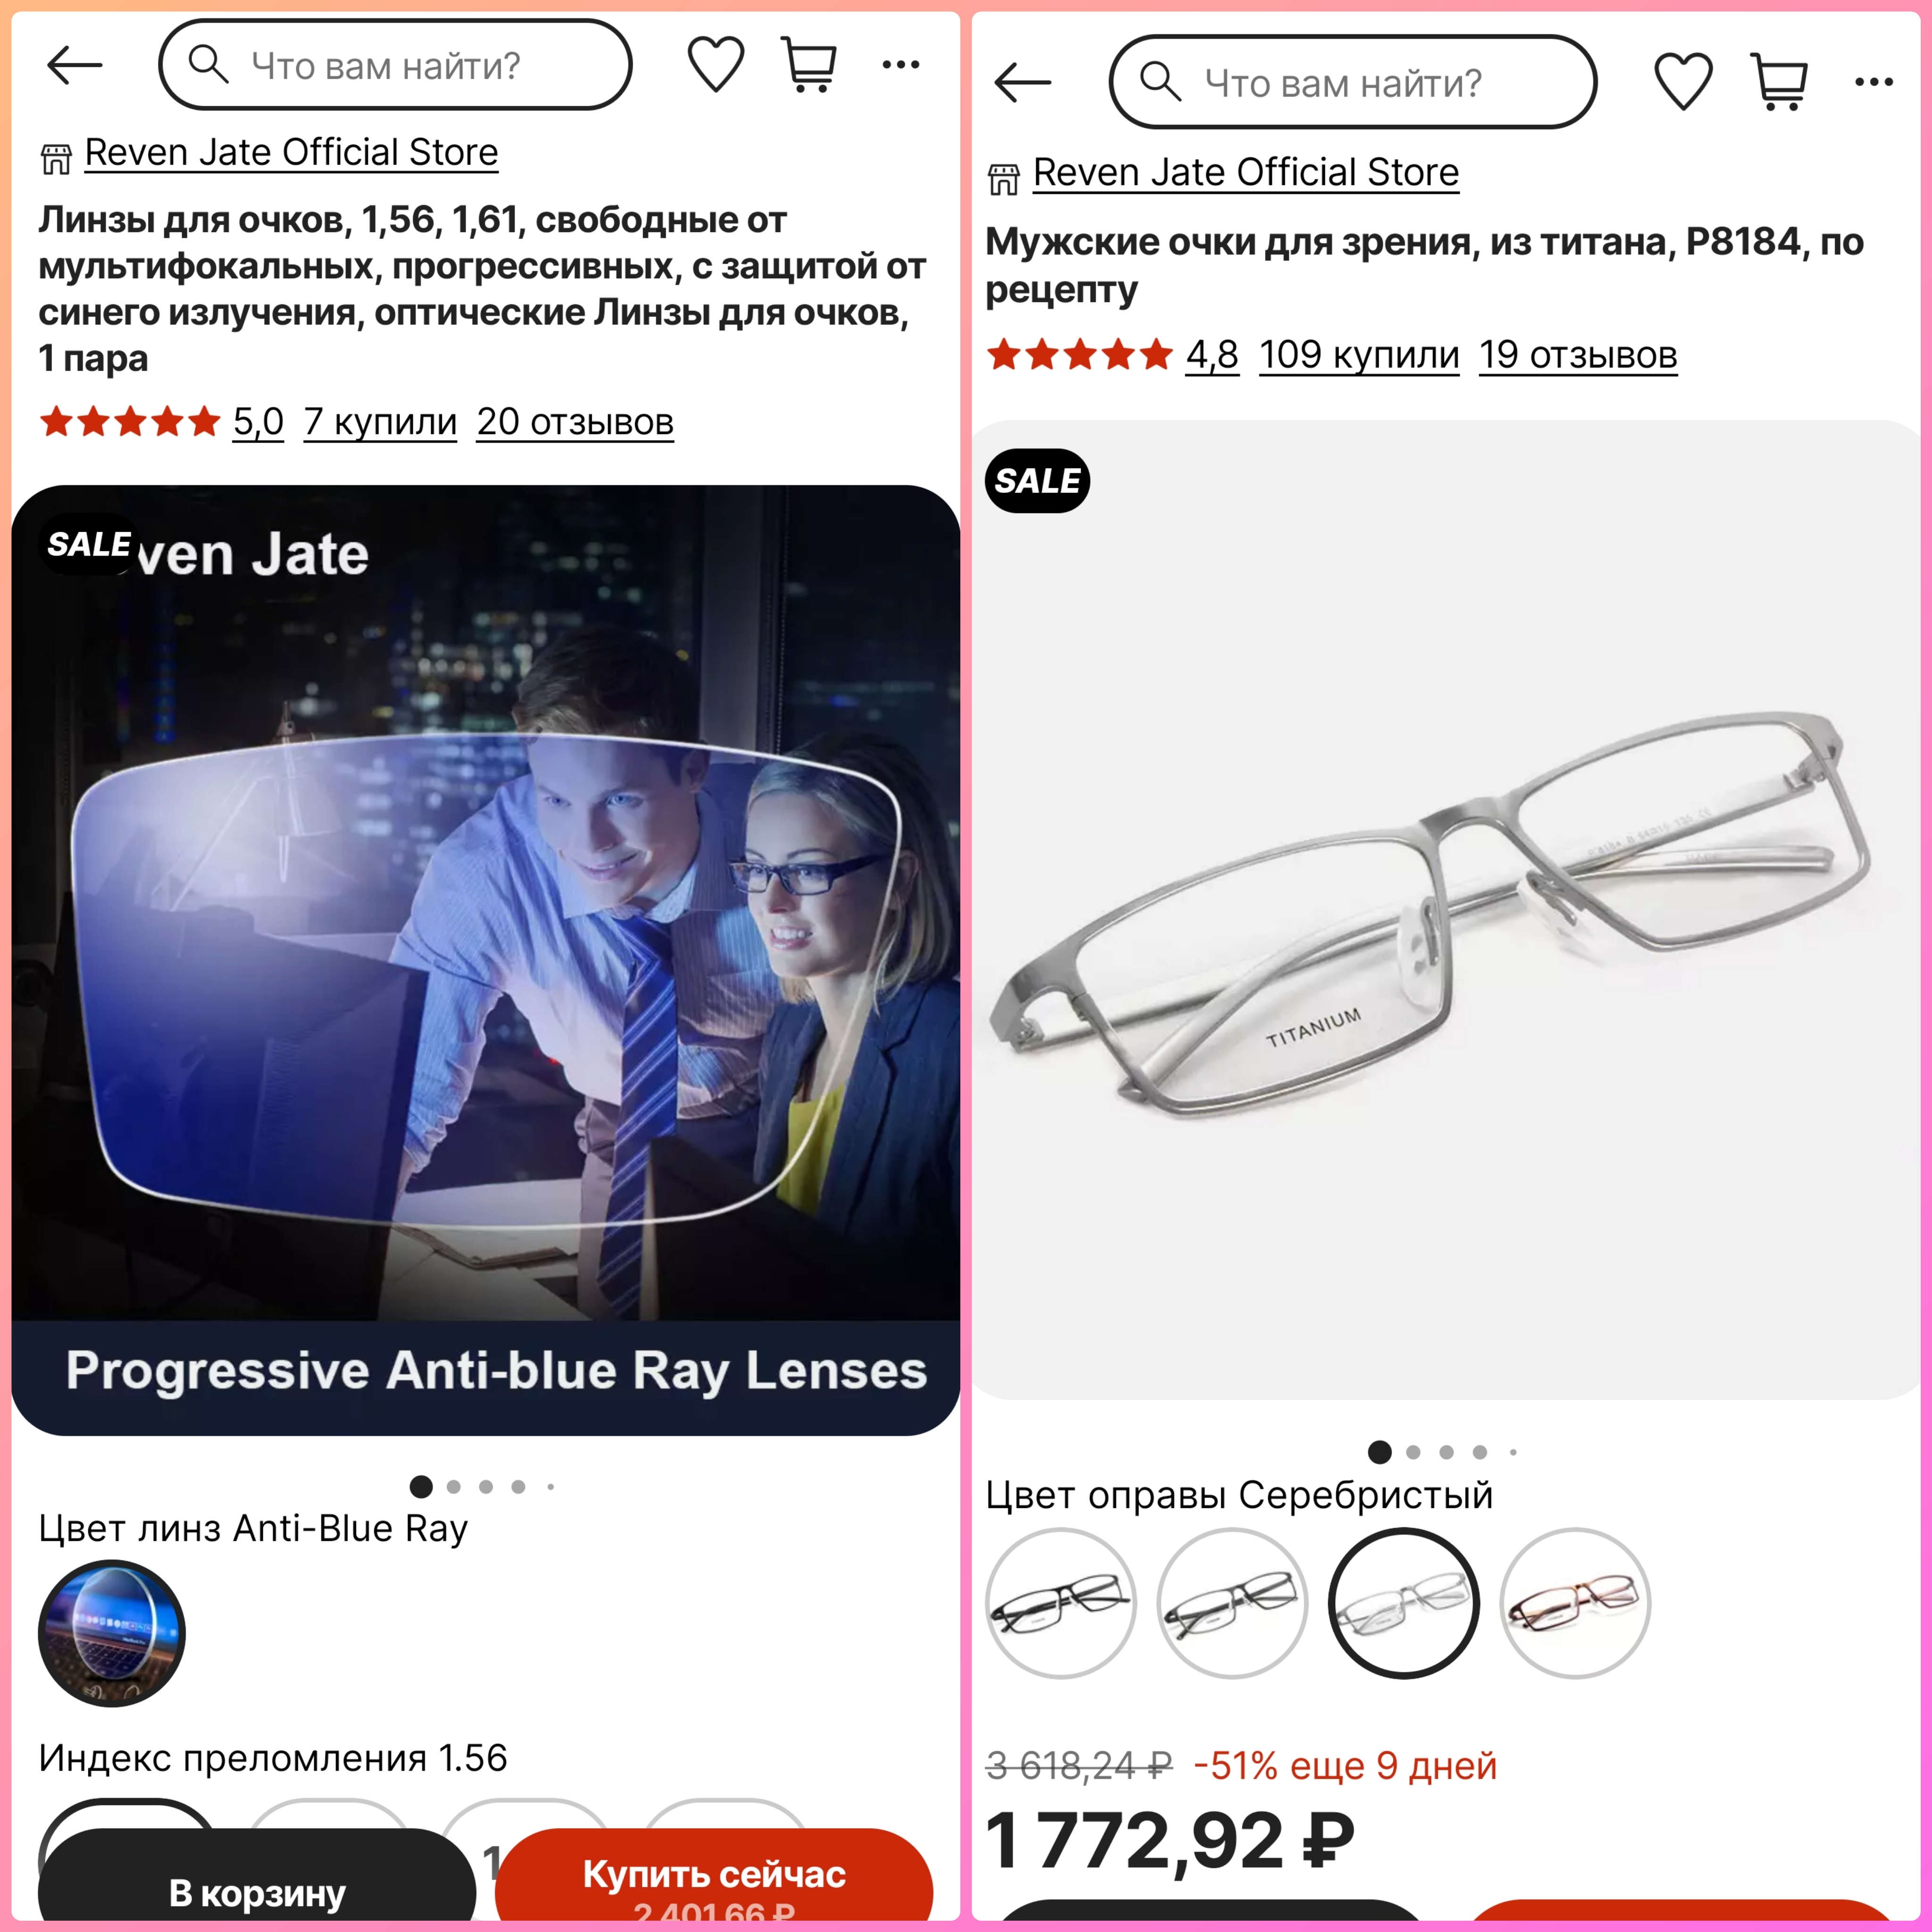
Task: Choose the Anti-Blue Ray lens color
Action: coord(112,1634)
